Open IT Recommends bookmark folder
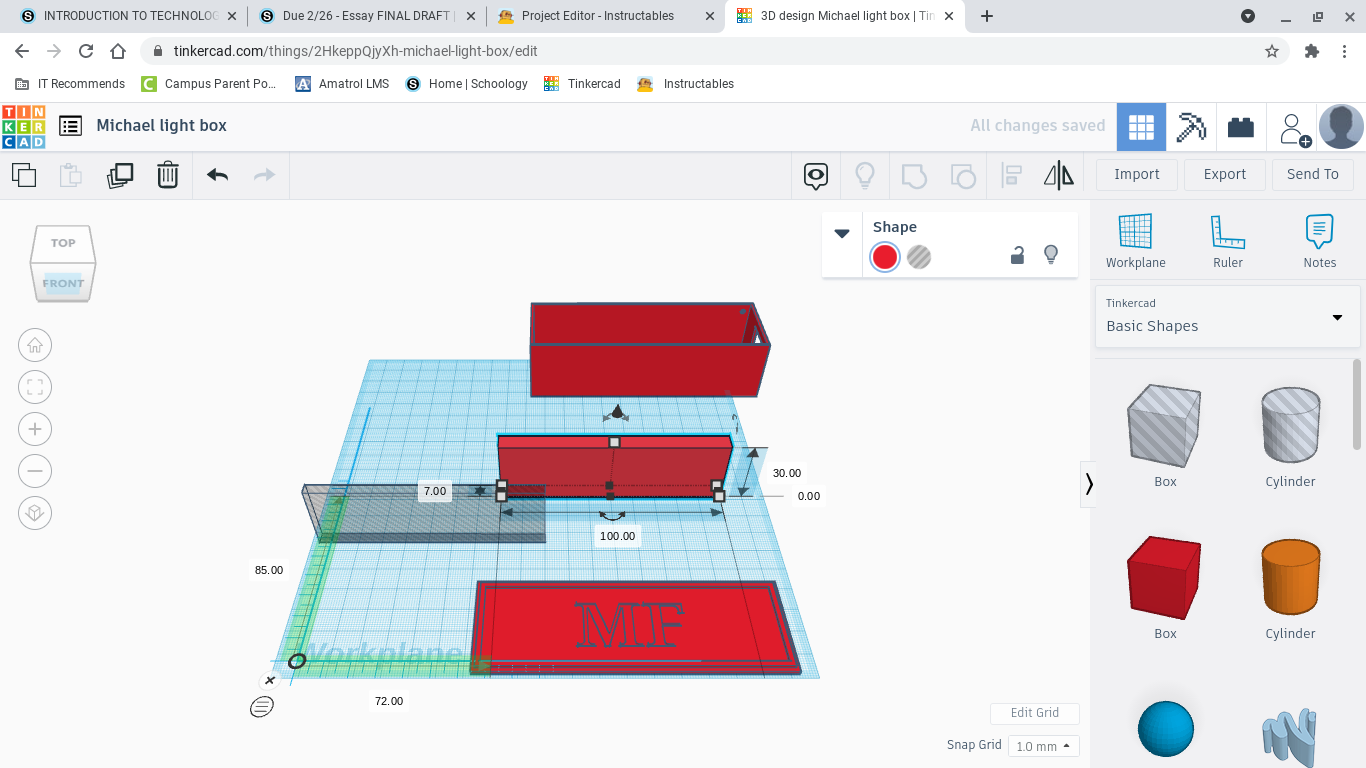Viewport: 1366px width, 768px height. [x=70, y=84]
